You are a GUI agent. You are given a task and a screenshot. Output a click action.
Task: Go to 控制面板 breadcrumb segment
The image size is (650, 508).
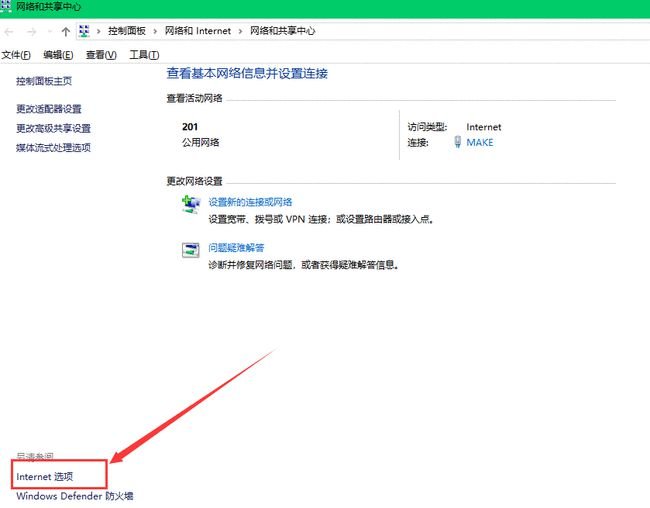click(x=126, y=31)
